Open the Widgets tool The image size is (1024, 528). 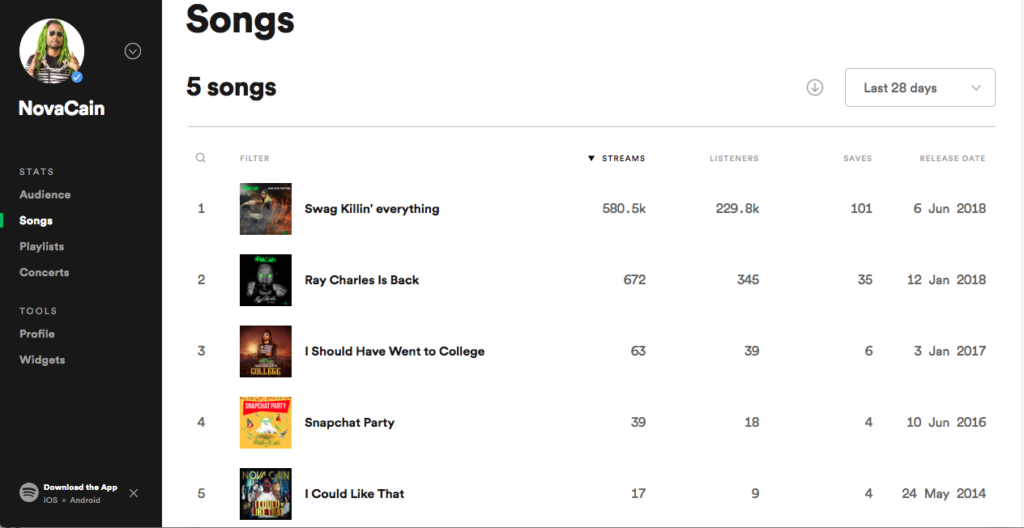[42, 359]
